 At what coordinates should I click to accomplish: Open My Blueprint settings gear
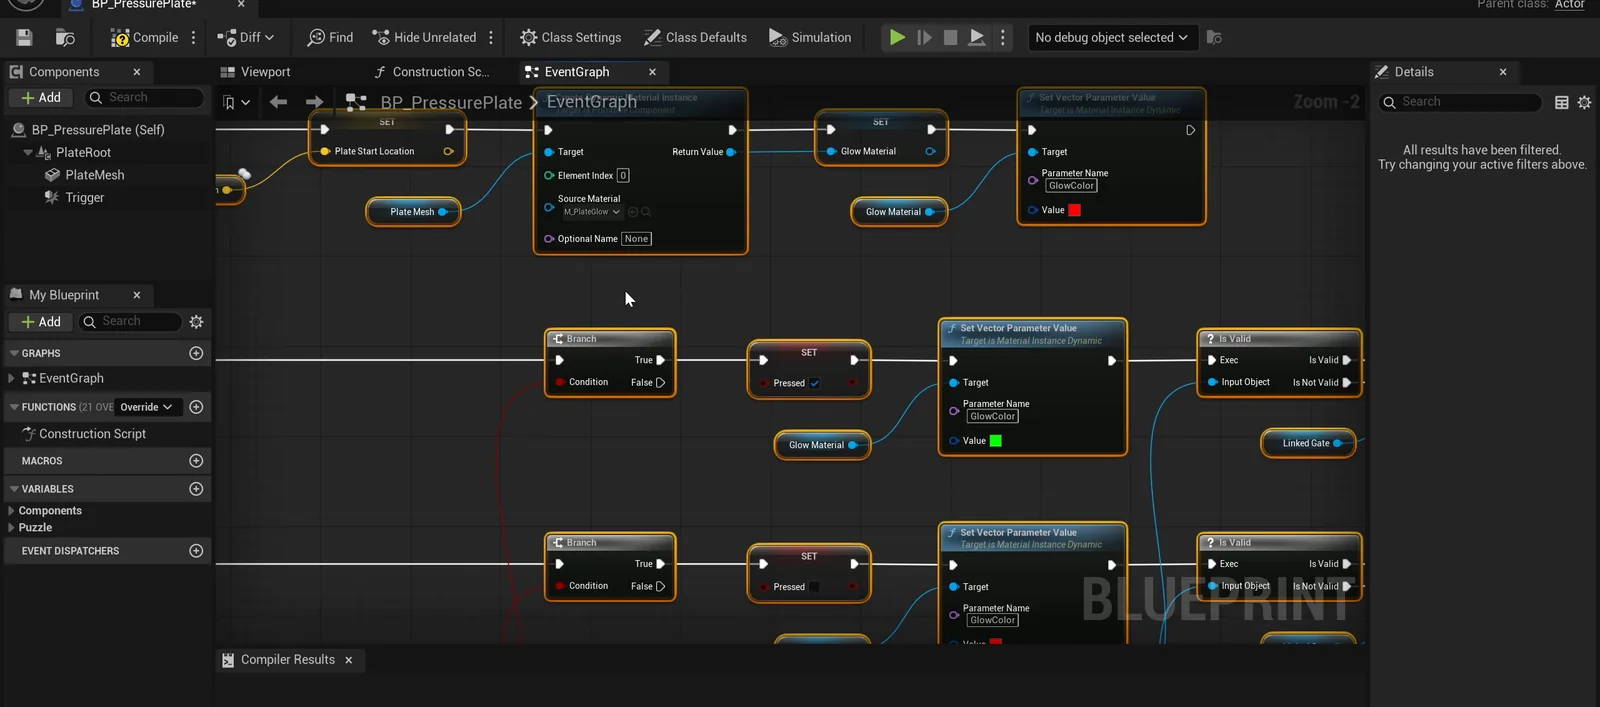196,321
